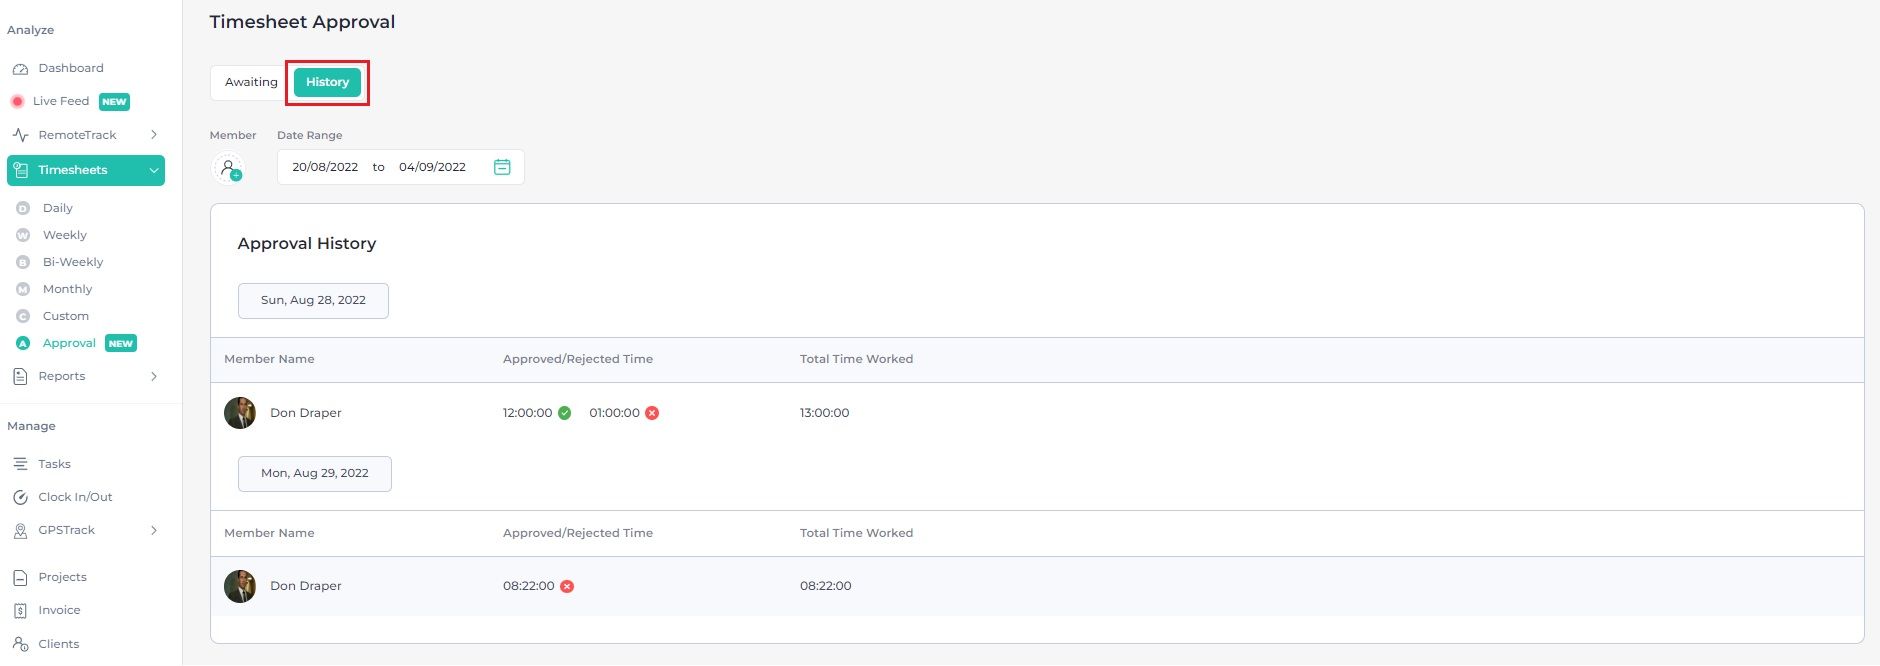This screenshot has width=1880, height=666.
Task: Click Don Draper's avatar under Aug 28
Action: point(240,413)
